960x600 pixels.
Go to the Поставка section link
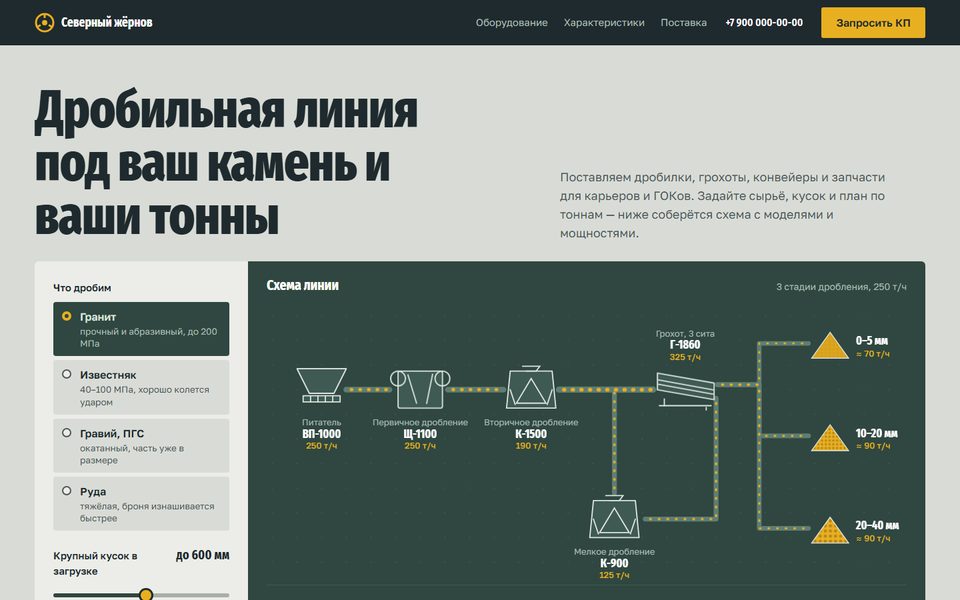[684, 23]
